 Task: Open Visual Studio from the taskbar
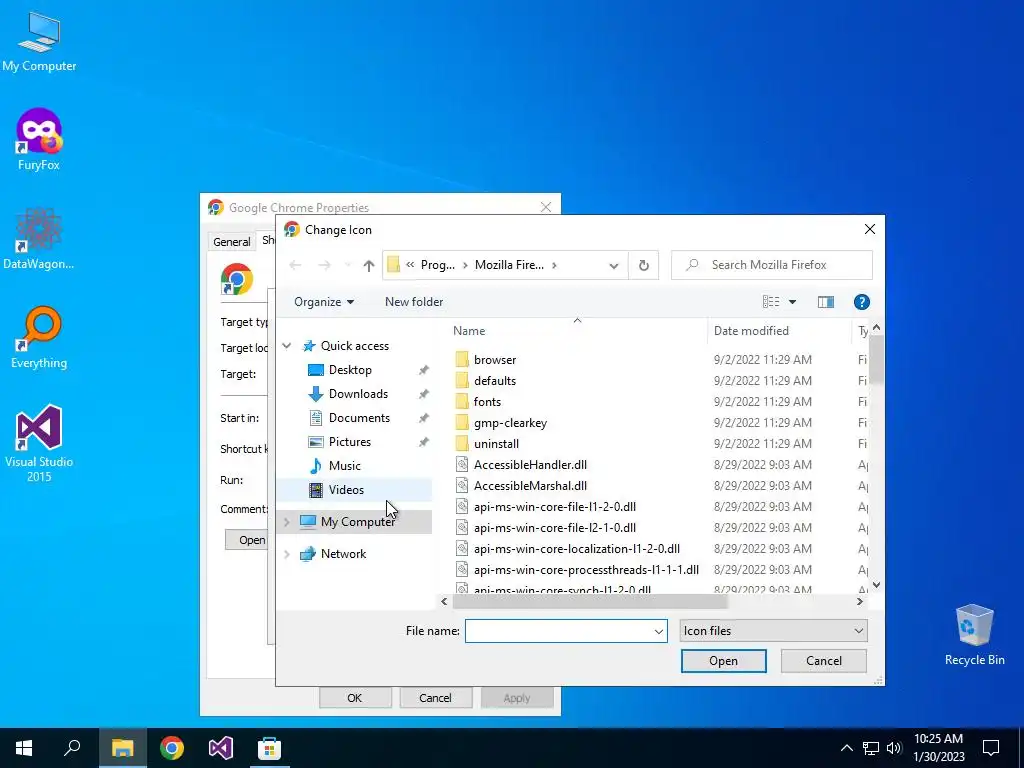pos(221,748)
